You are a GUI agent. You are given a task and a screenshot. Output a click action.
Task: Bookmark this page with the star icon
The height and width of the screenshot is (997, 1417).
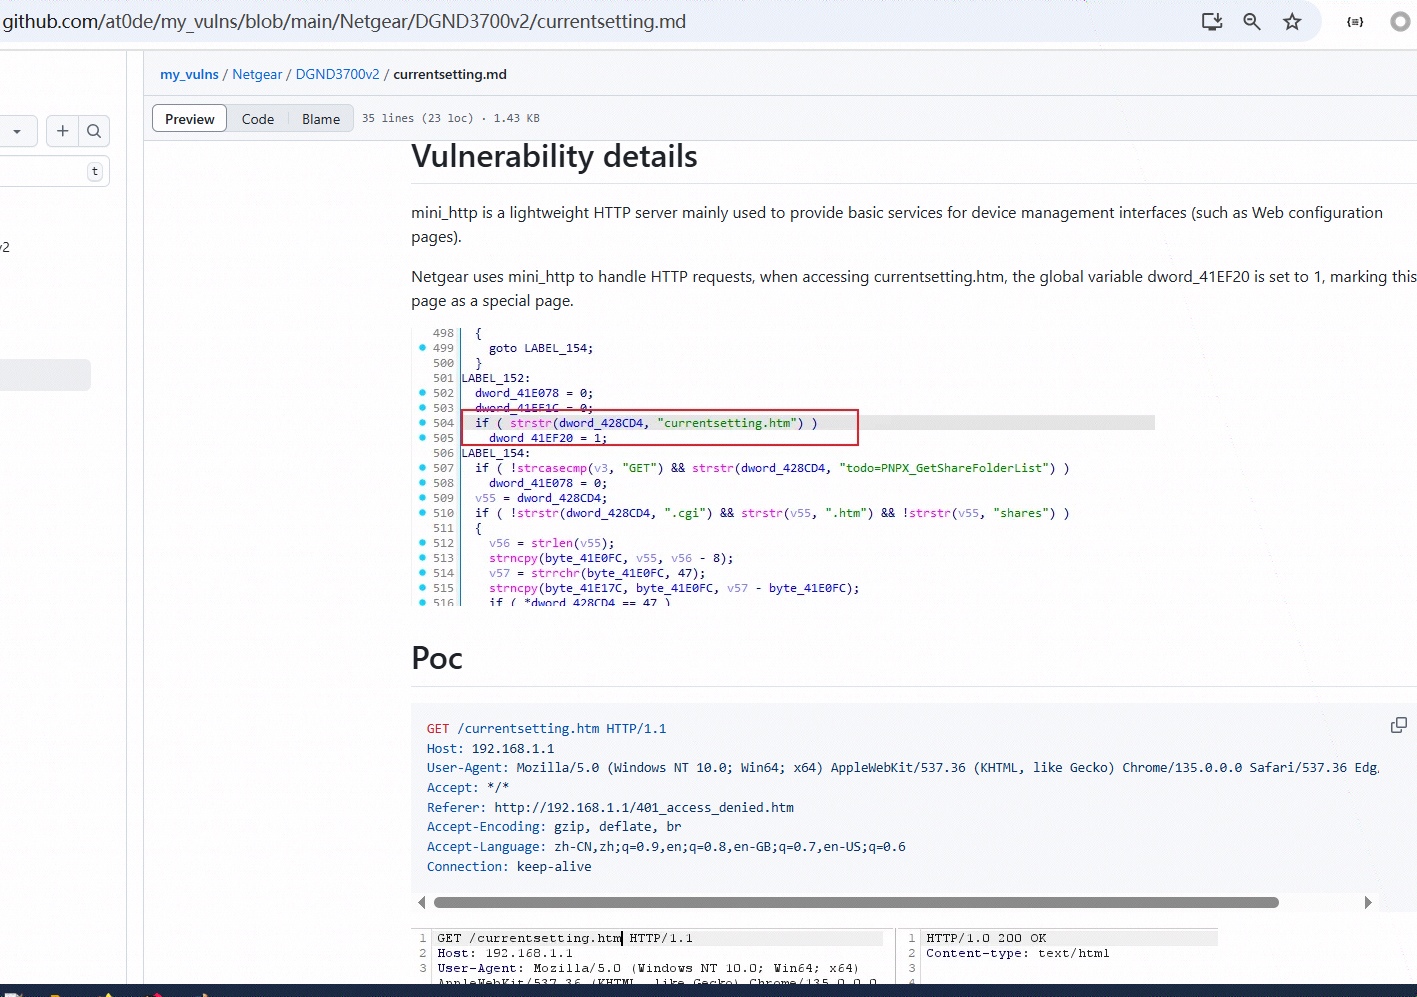[1292, 22]
